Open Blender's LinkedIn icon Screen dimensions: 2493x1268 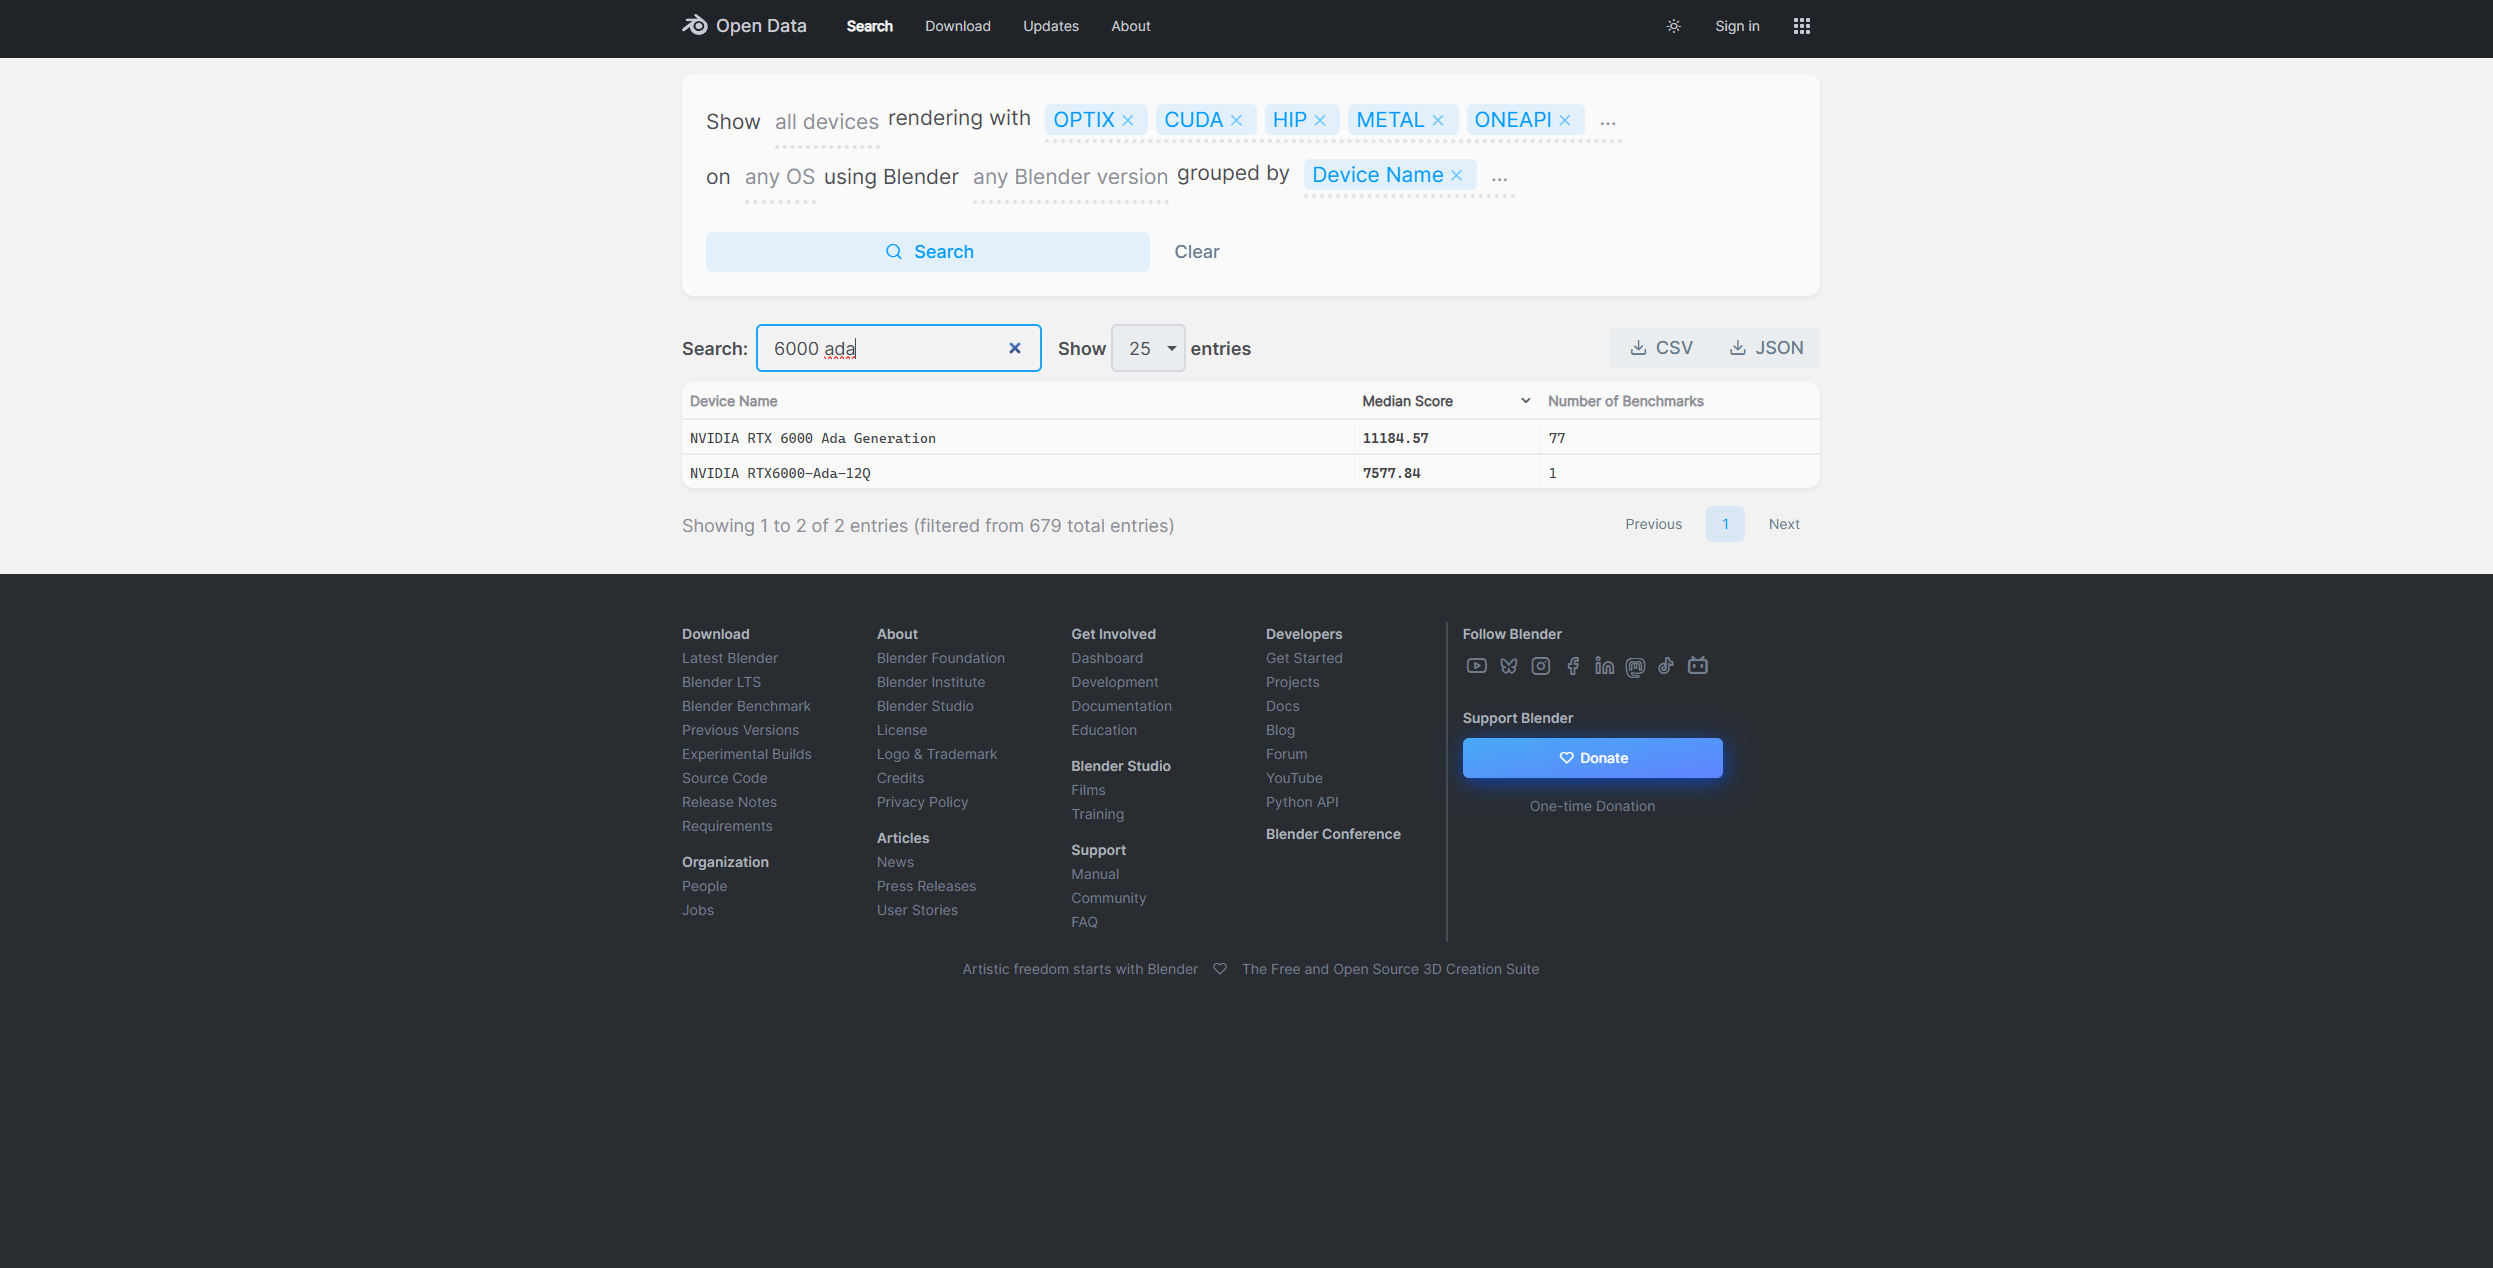[1604, 666]
